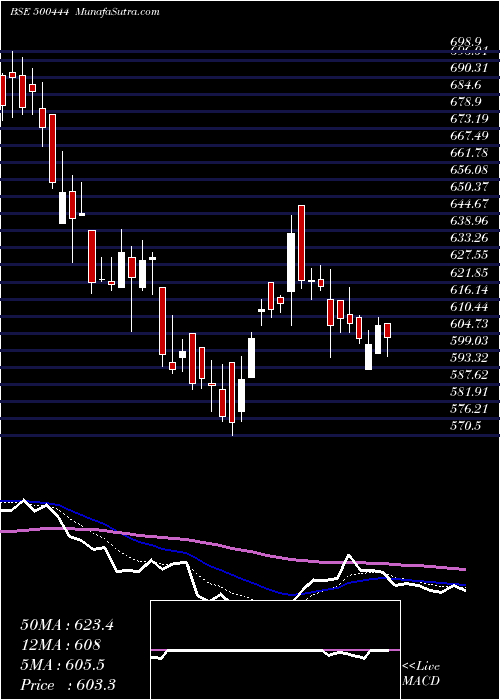Select the 570.5 price axis label

(x=464, y=425)
